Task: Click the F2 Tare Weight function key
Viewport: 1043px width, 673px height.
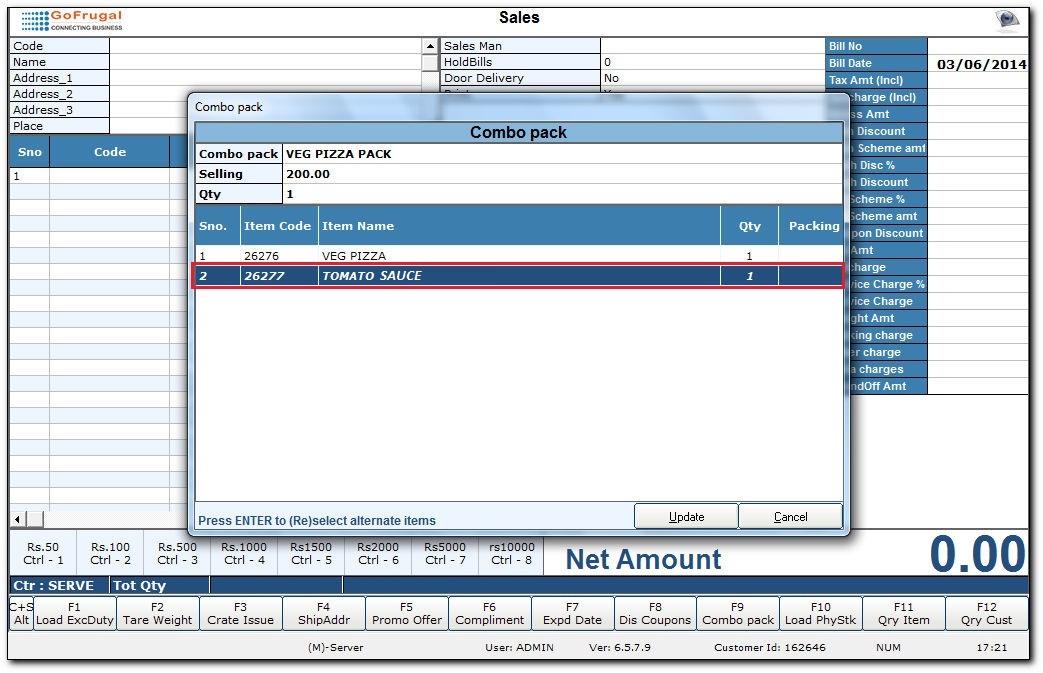Action: [x=158, y=613]
